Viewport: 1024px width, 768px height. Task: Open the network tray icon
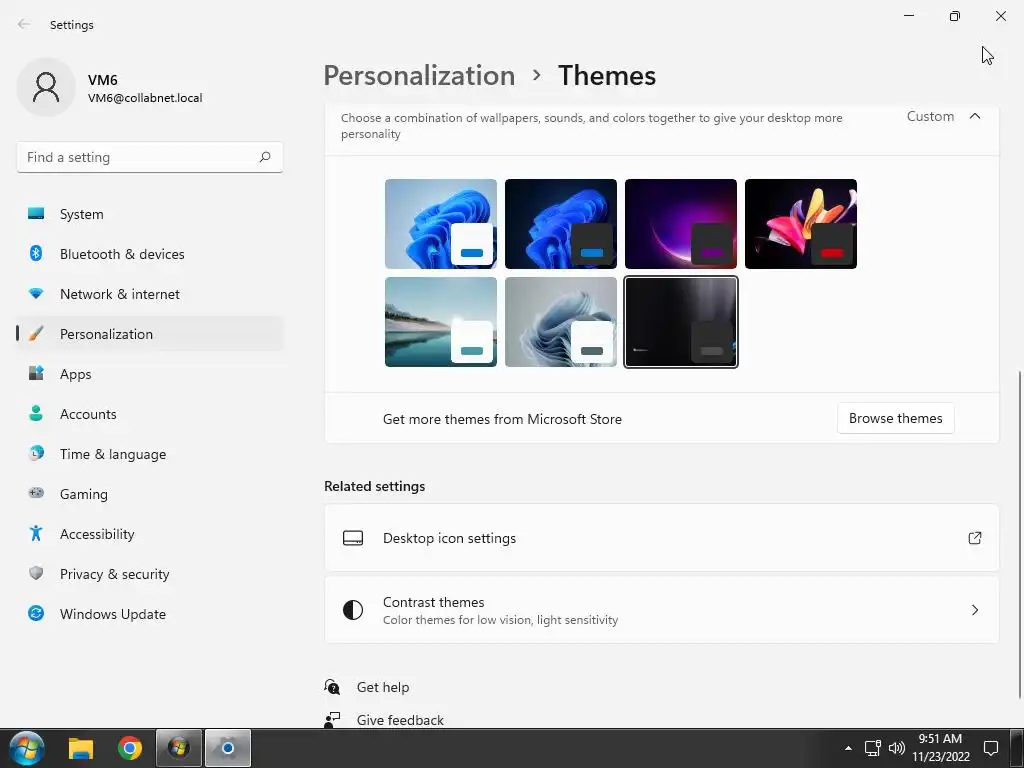[x=872, y=748]
